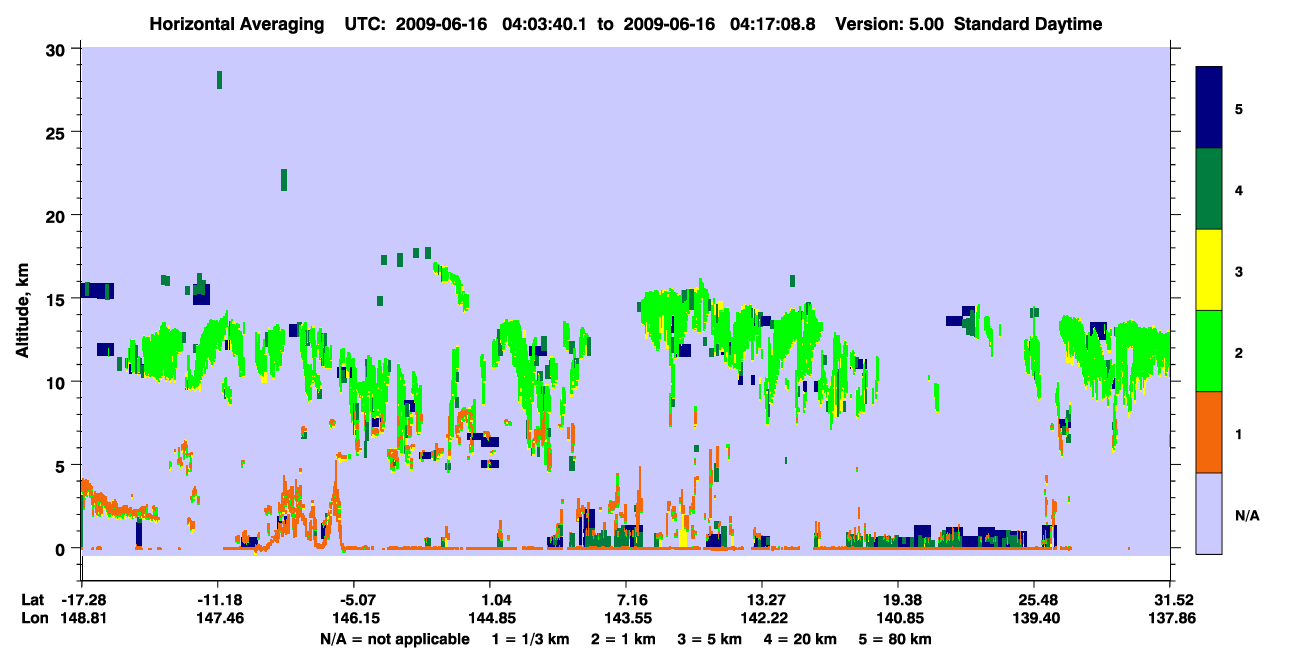
Task: Click the bright green level 2 color swatch
Action: point(1209,351)
